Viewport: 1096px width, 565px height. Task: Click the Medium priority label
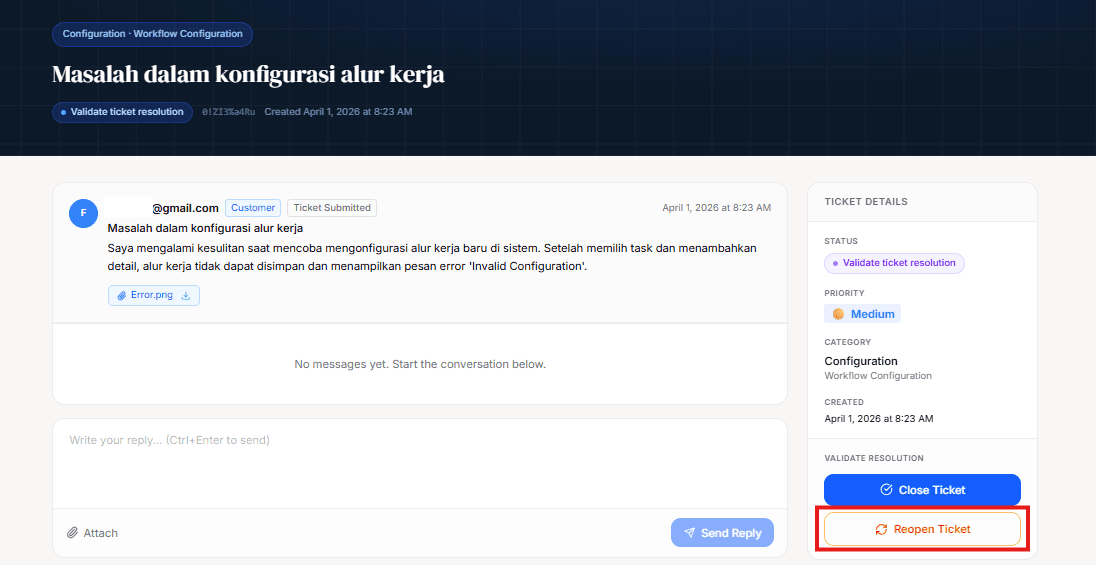[x=872, y=314]
